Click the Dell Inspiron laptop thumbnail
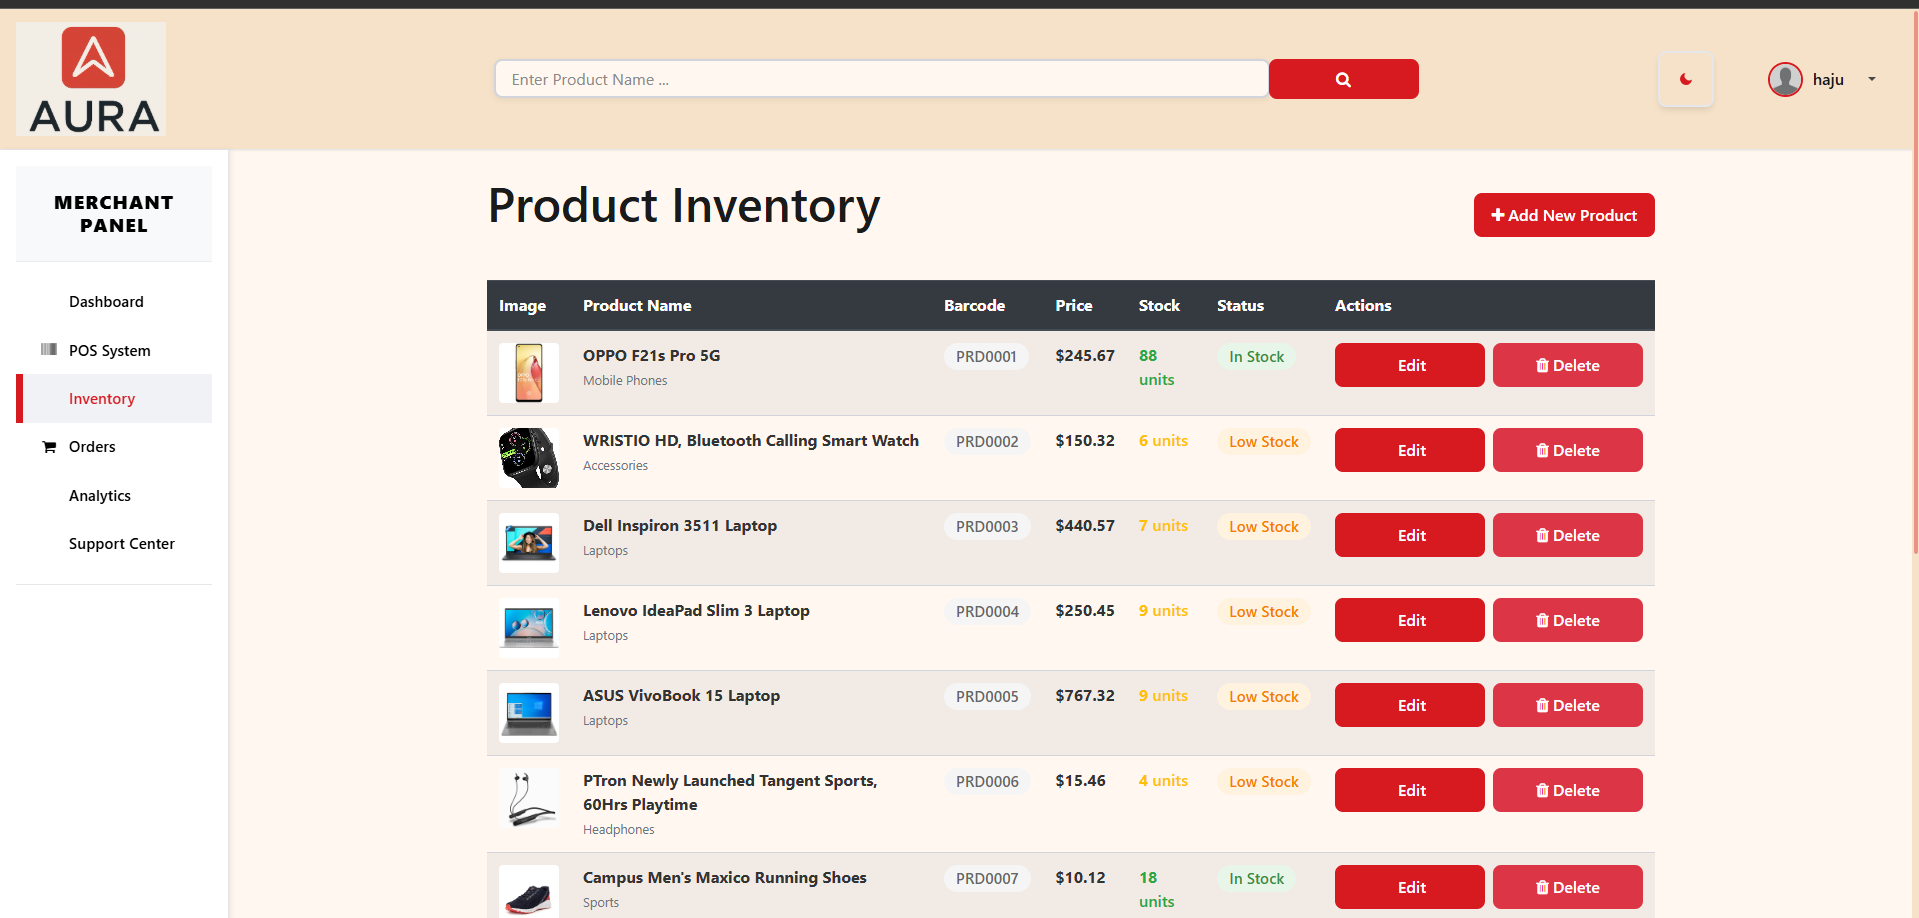 coord(529,543)
